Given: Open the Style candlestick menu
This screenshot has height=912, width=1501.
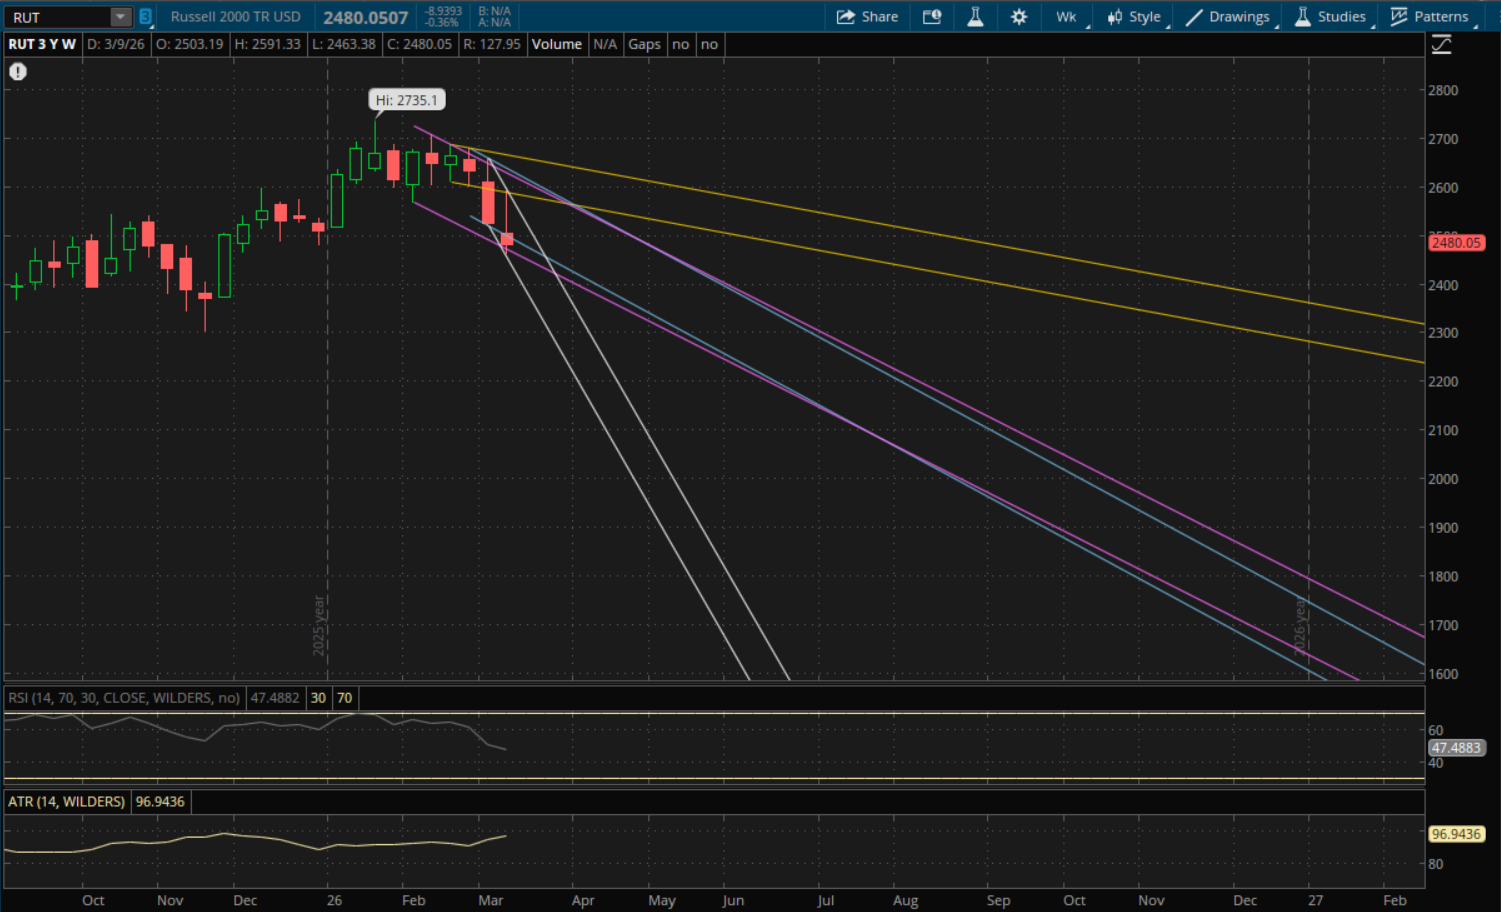Looking at the screenshot, I should tap(1134, 17).
